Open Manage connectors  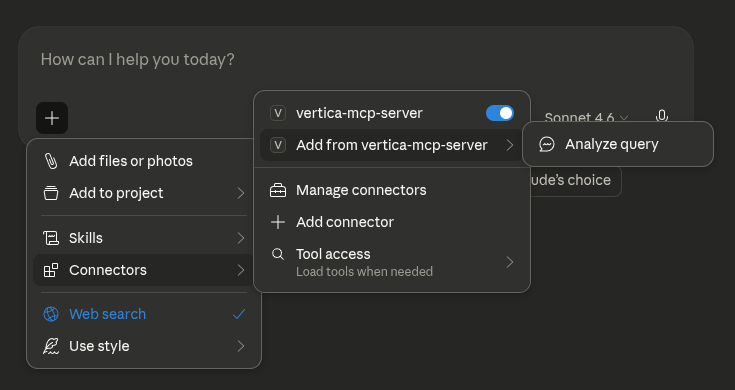pyautogui.click(x=392, y=190)
